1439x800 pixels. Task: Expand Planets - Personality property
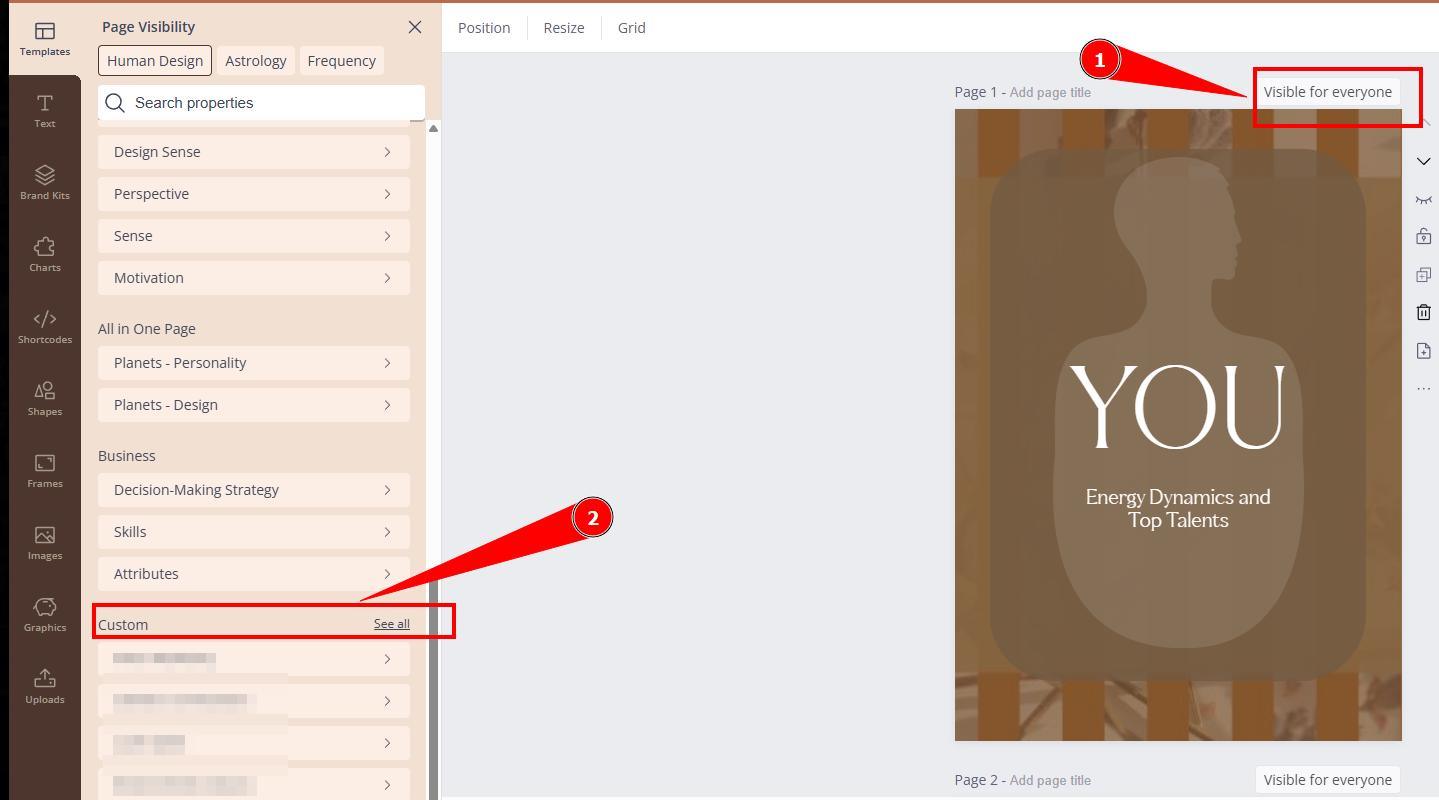point(254,363)
